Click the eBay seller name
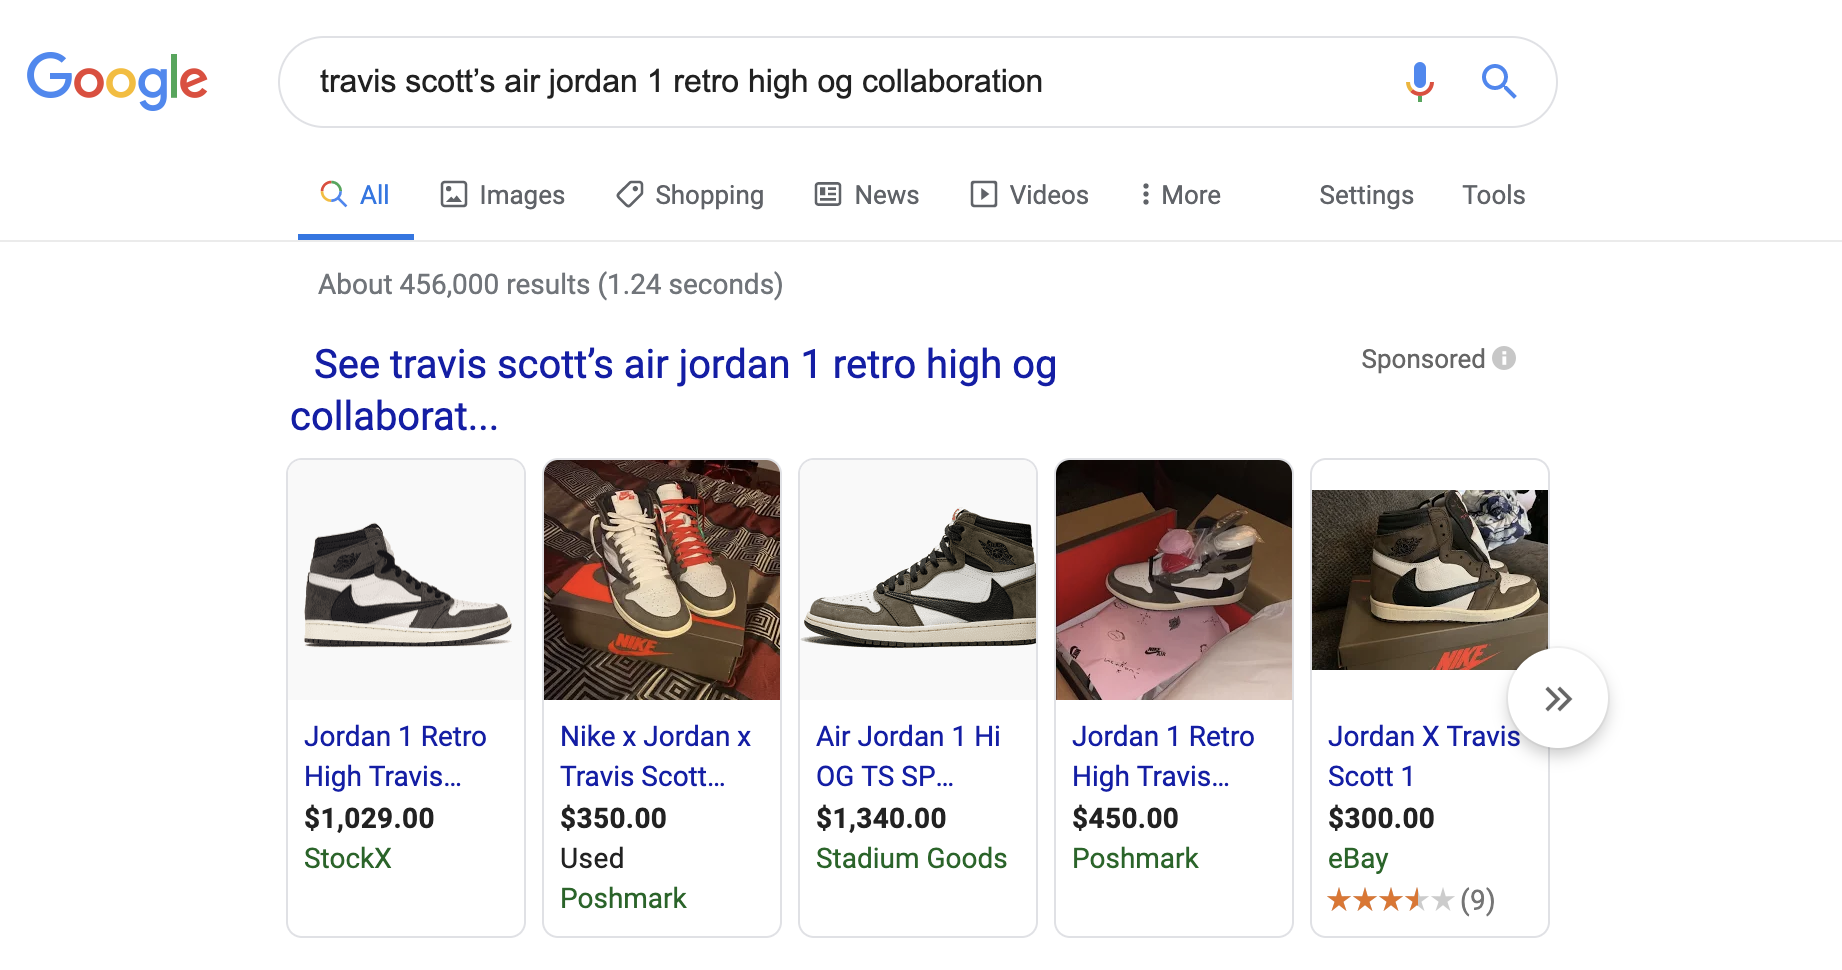This screenshot has height=970, width=1842. pos(1358,858)
